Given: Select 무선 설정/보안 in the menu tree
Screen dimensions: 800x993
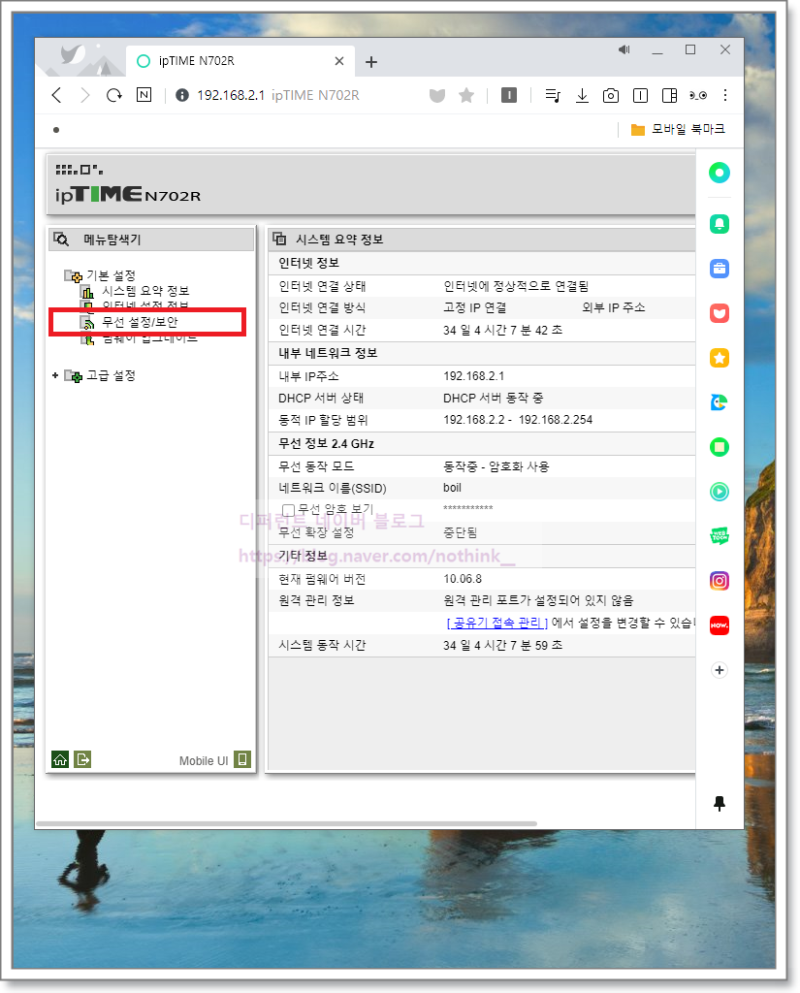Looking at the screenshot, I should point(138,321).
